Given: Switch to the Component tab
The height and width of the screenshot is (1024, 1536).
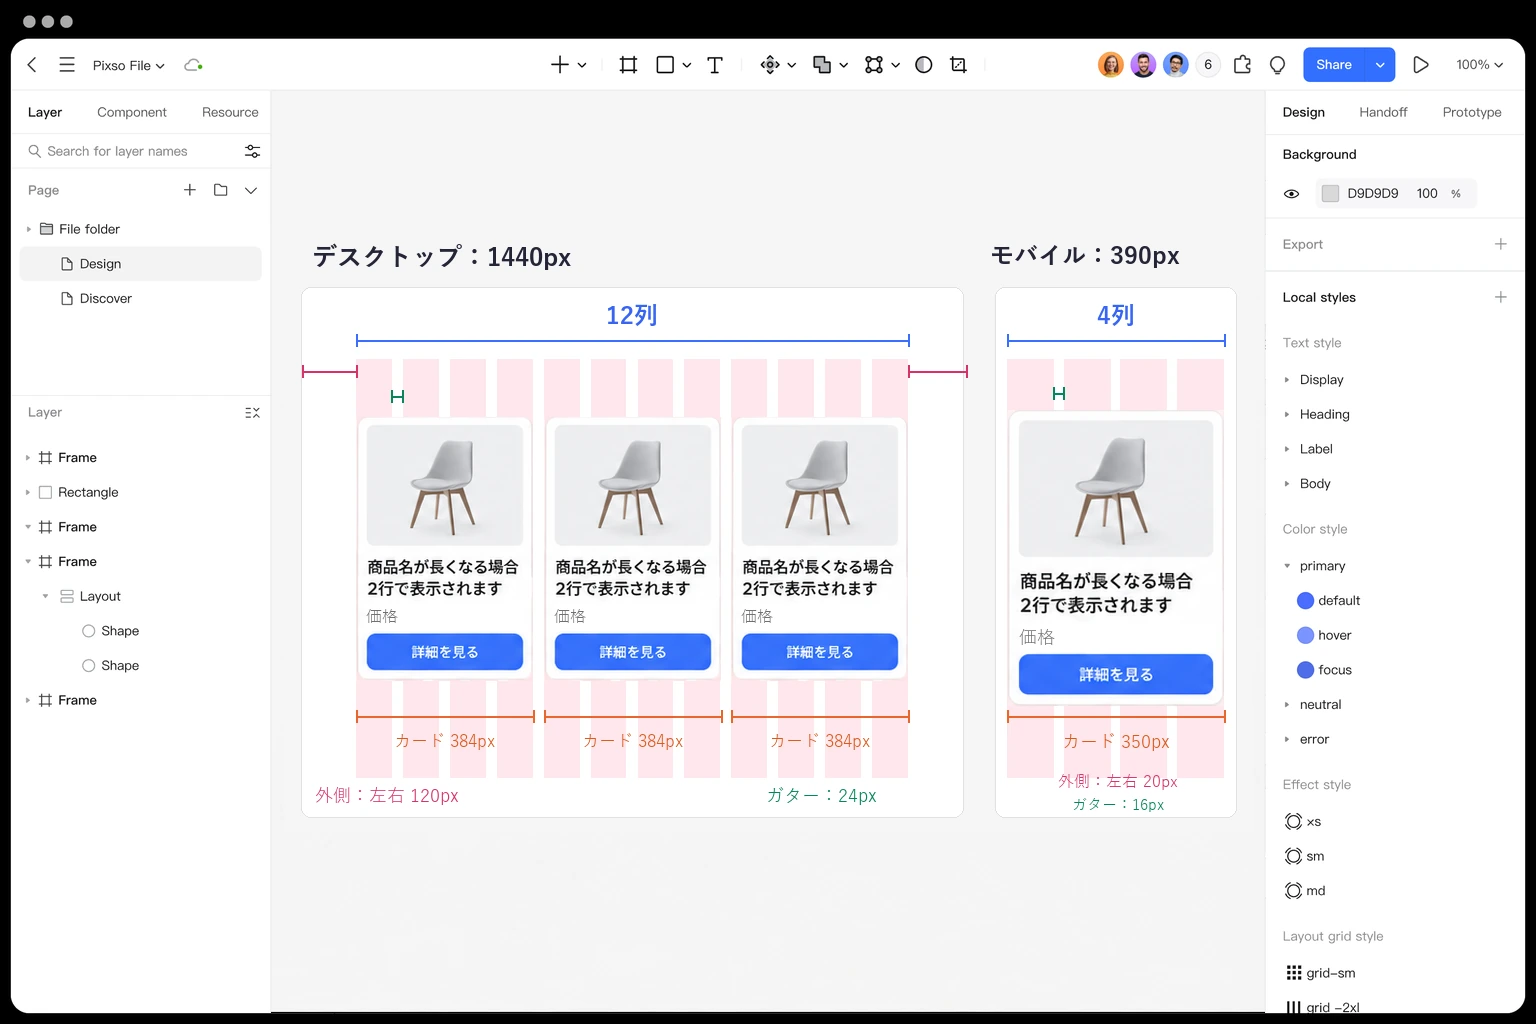Looking at the screenshot, I should click(132, 112).
